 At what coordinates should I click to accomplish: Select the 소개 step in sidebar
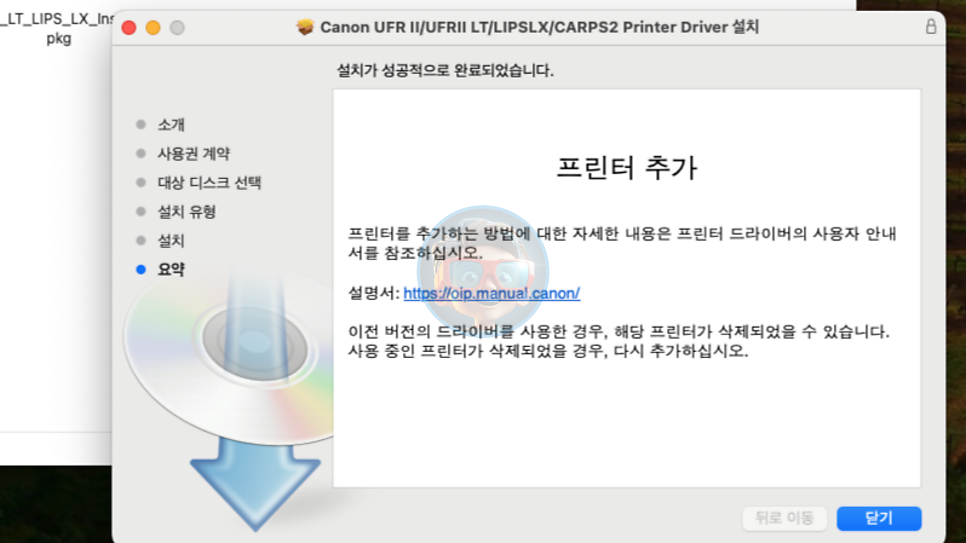[x=171, y=125]
